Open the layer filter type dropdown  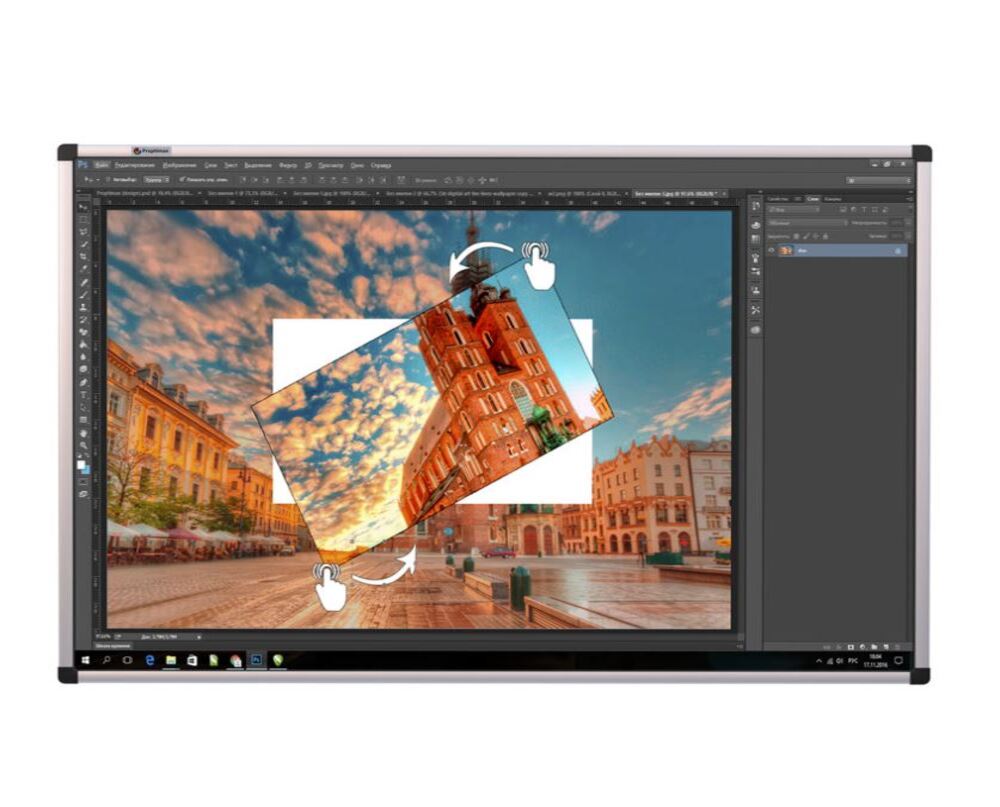coord(795,210)
